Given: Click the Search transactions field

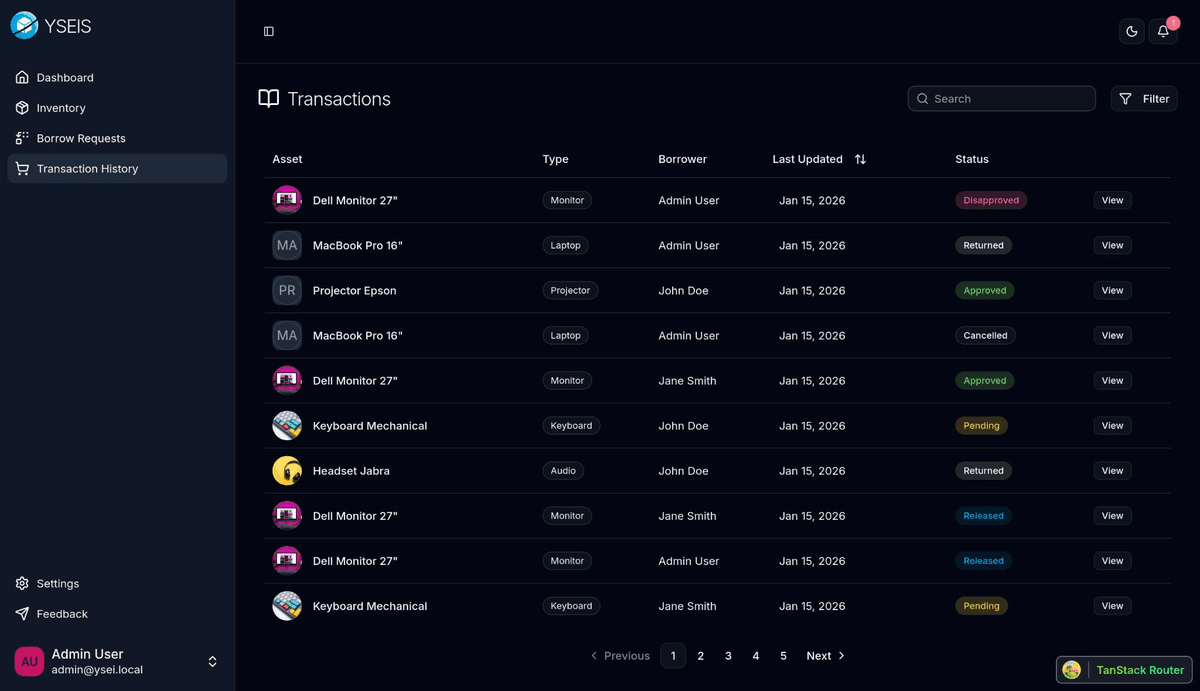Looking at the screenshot, I should [1002, 99].
